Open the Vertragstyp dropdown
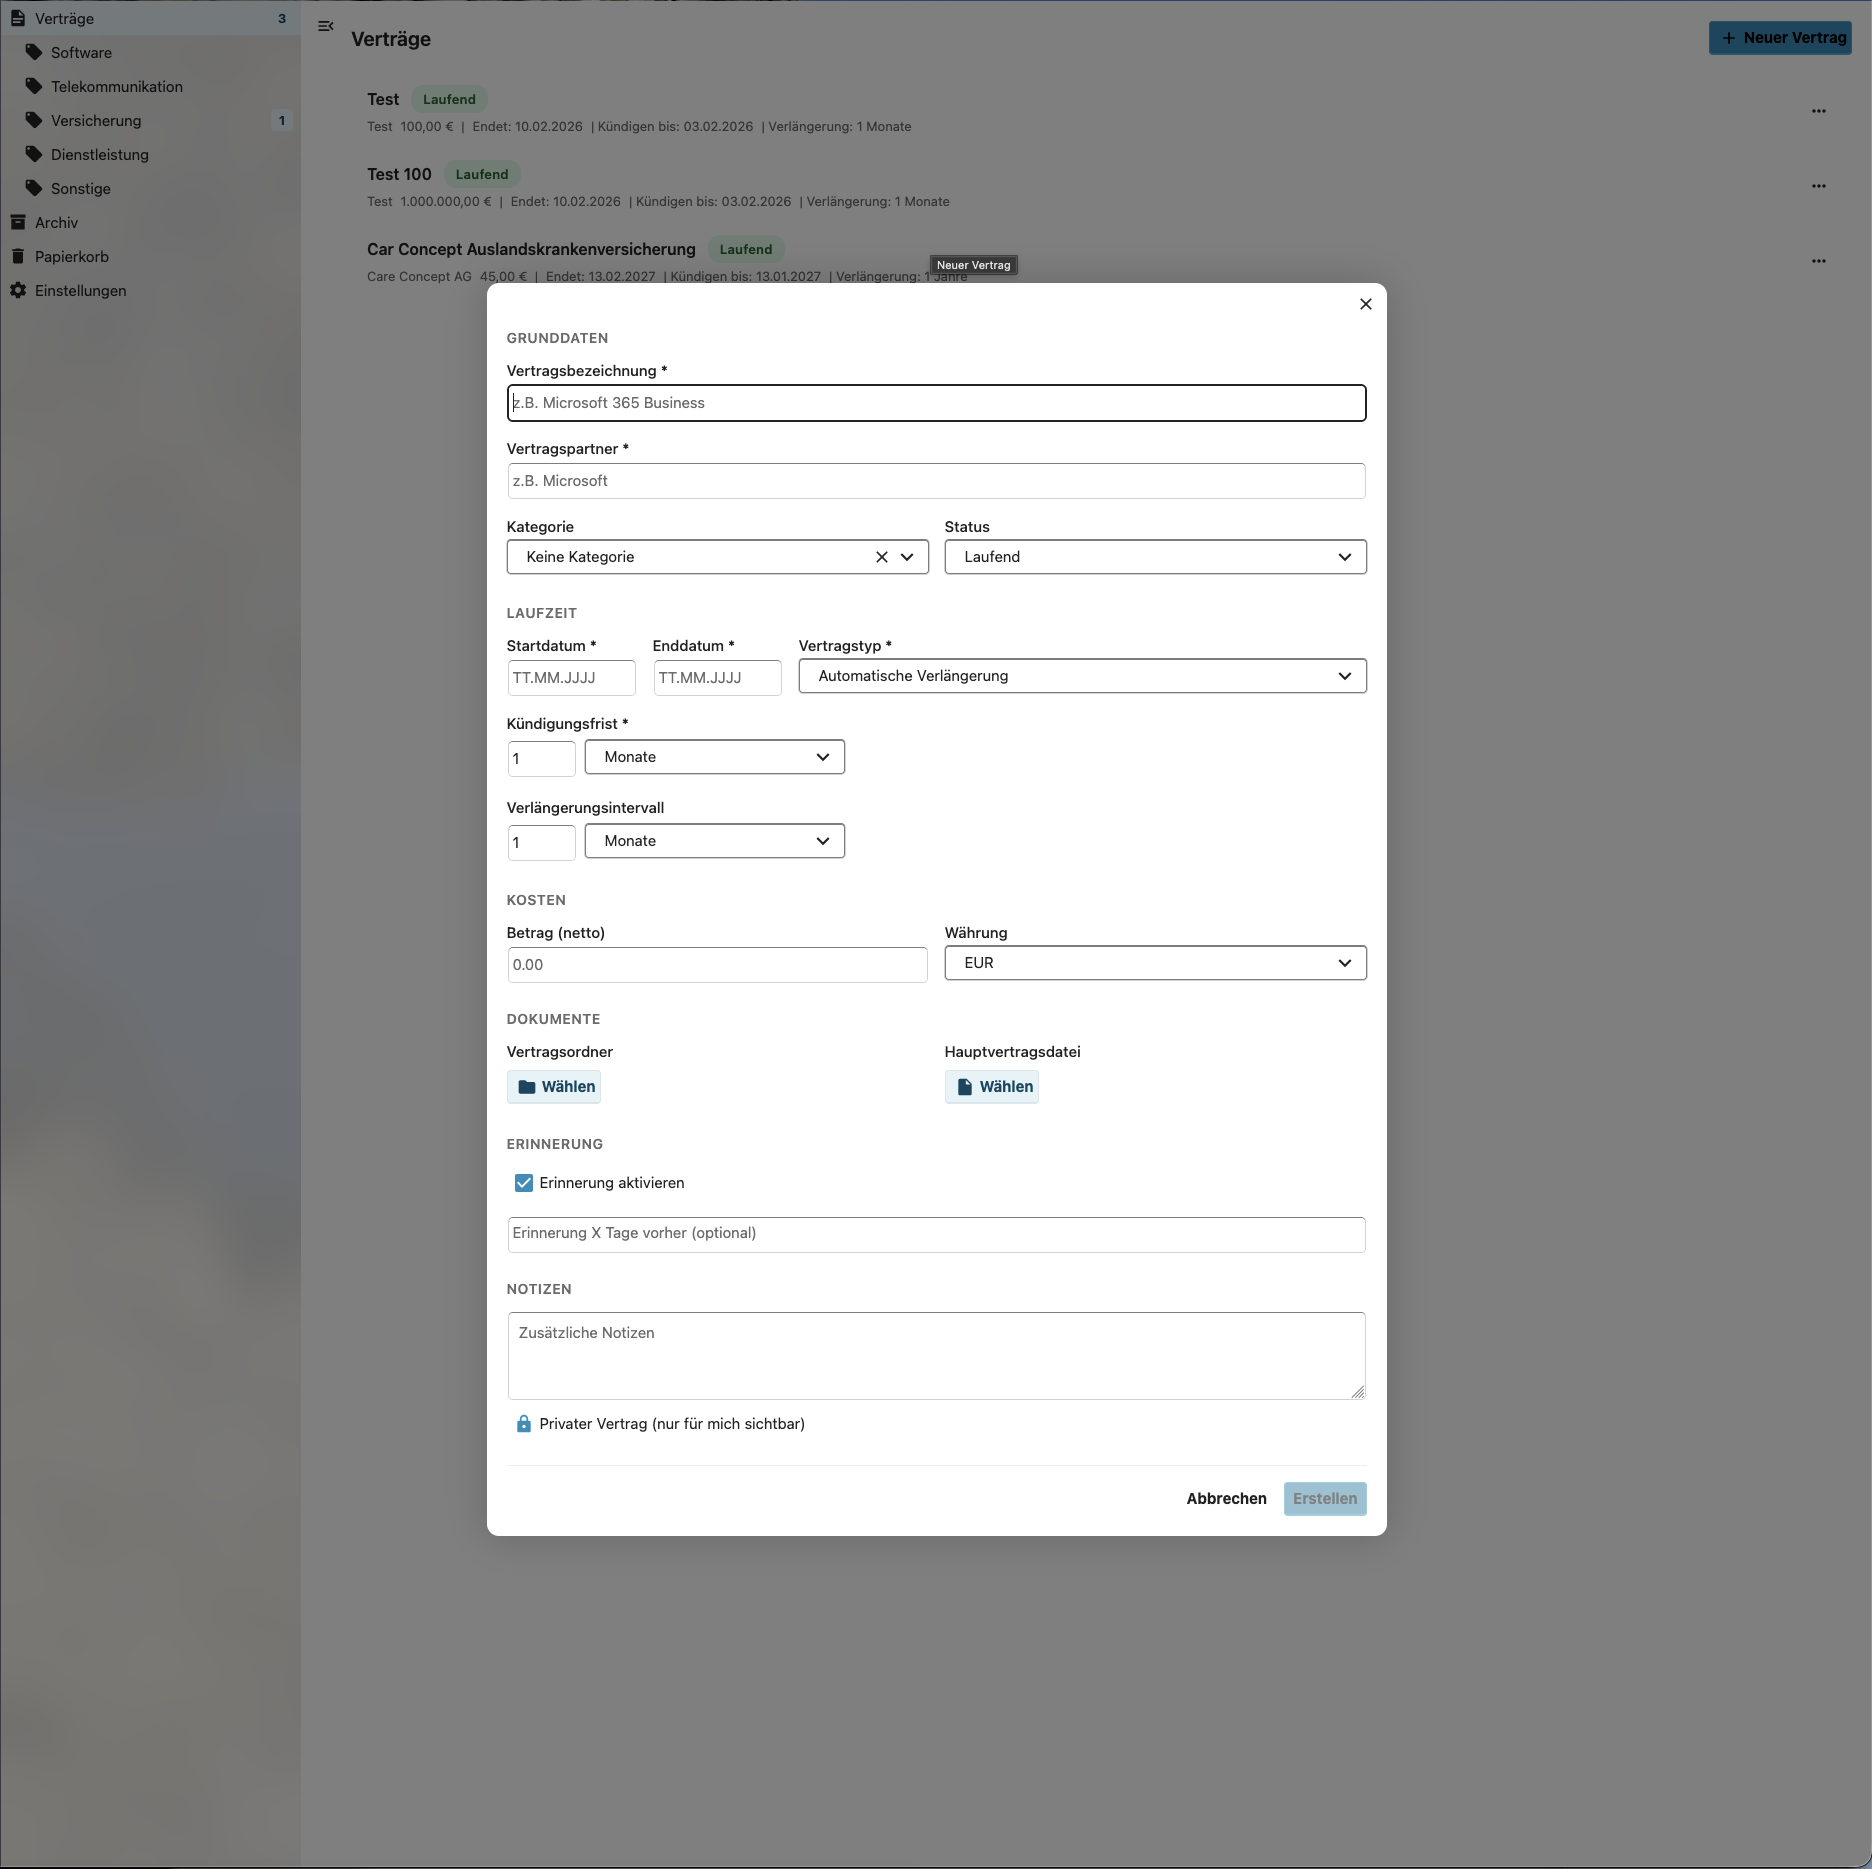The height and width of the screenshot is (1869, 1872). click(1081, 676)
